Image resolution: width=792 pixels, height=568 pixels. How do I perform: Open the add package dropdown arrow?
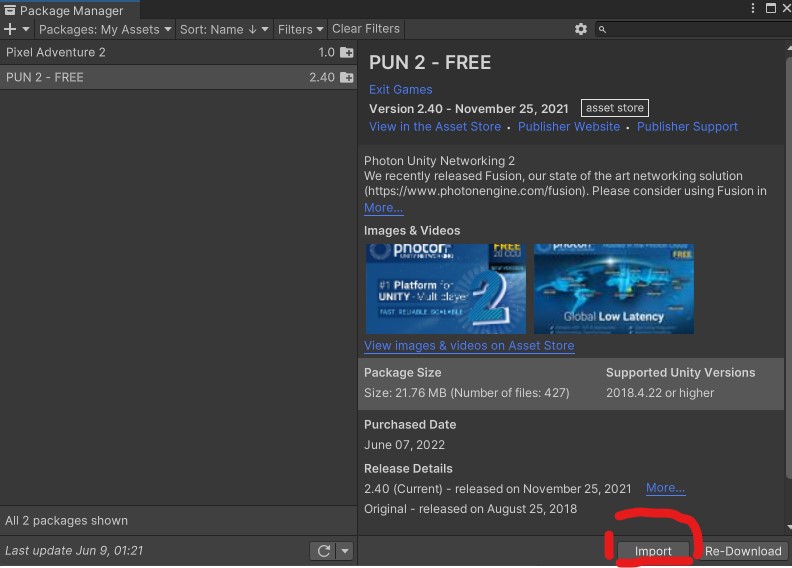[26, 29]
